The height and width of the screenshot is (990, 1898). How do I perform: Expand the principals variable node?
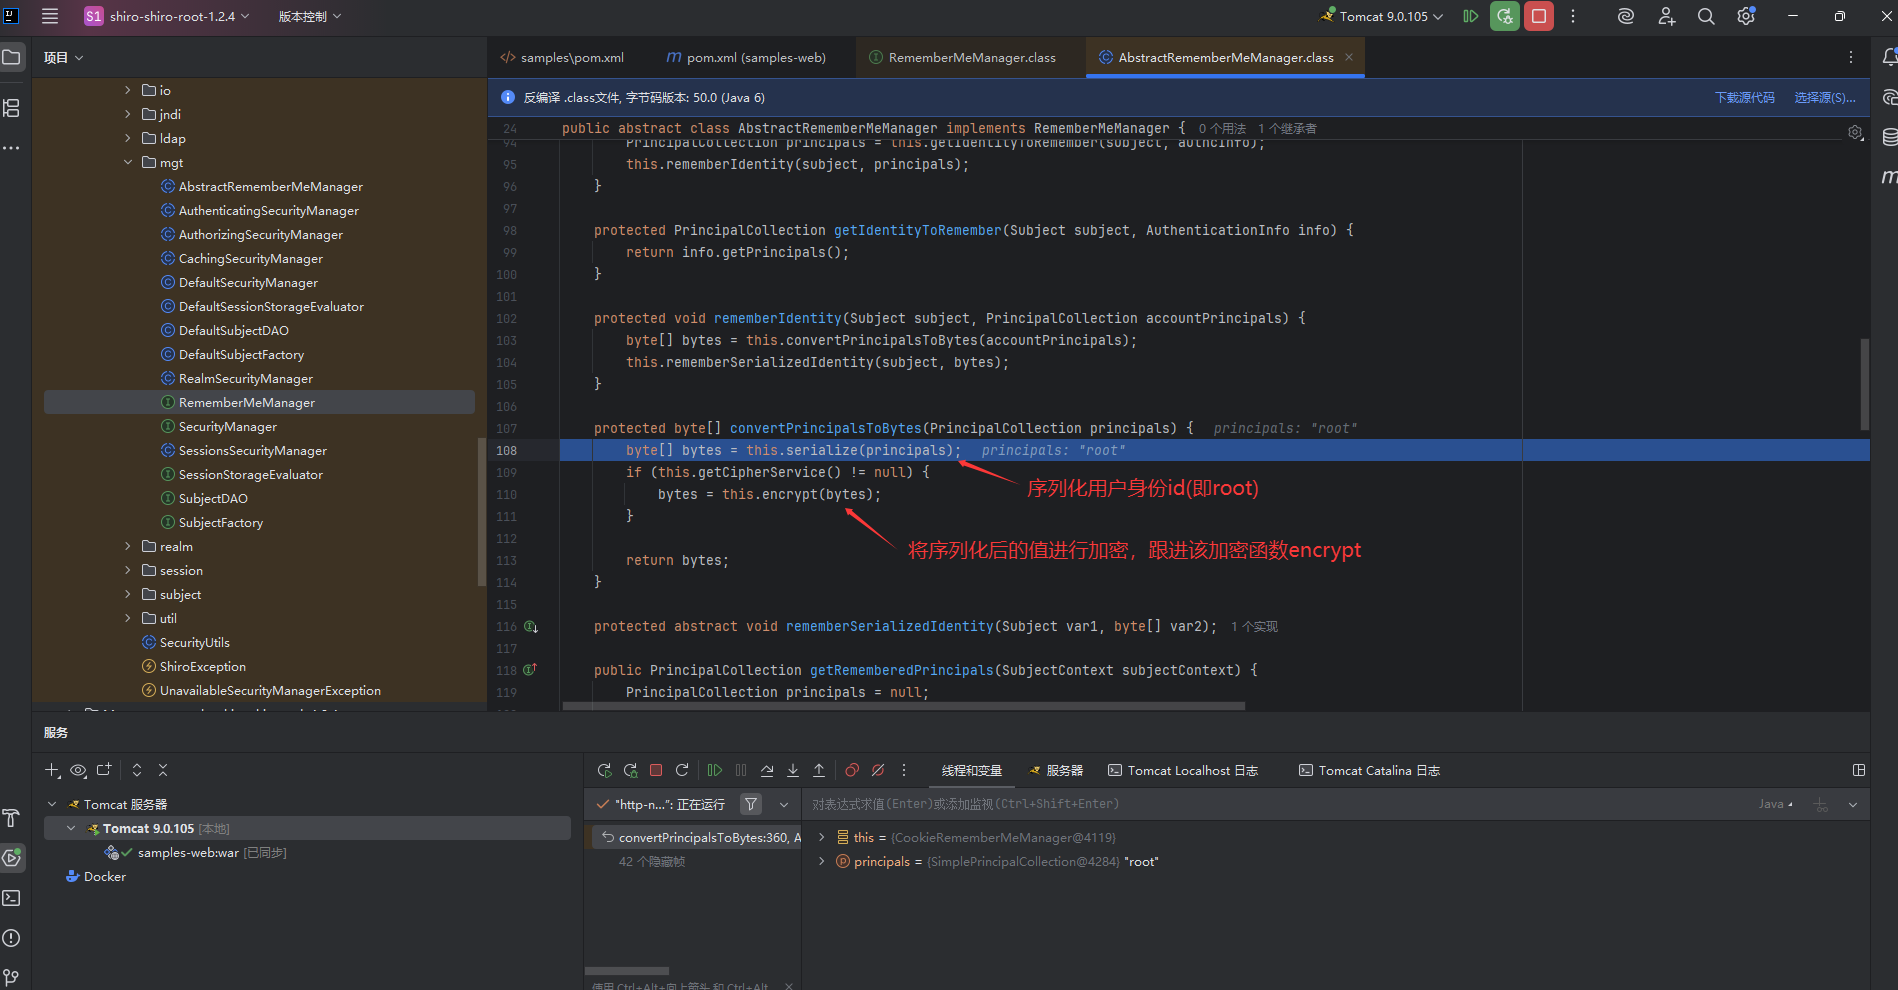point(822,861)
